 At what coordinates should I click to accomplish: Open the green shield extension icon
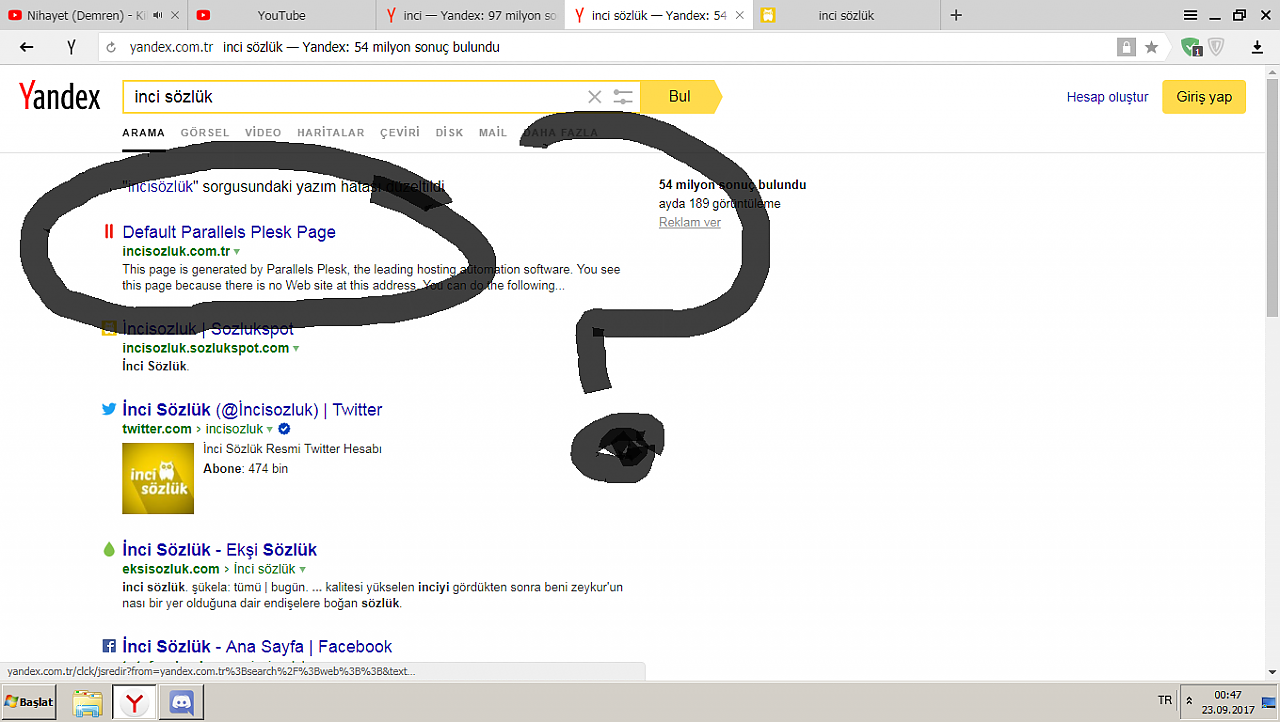pyautogui.click(x=1191, y=47)
